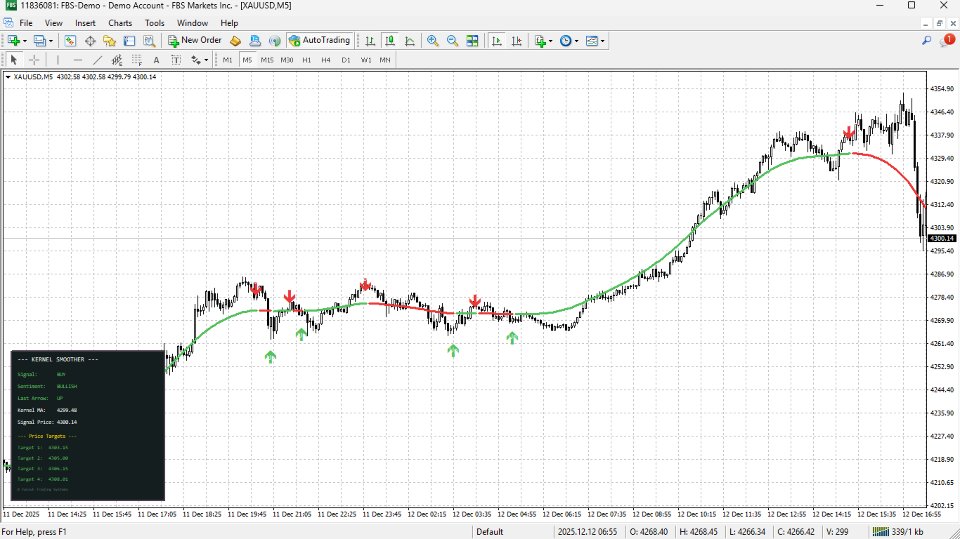The height and width of the screenshot is (539, 960).
Task: Switch timeframe to M30
Action: tap(287, 59)
